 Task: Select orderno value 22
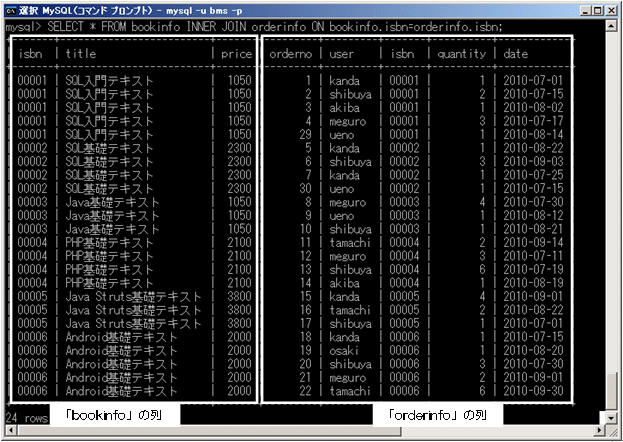(305, 391)
